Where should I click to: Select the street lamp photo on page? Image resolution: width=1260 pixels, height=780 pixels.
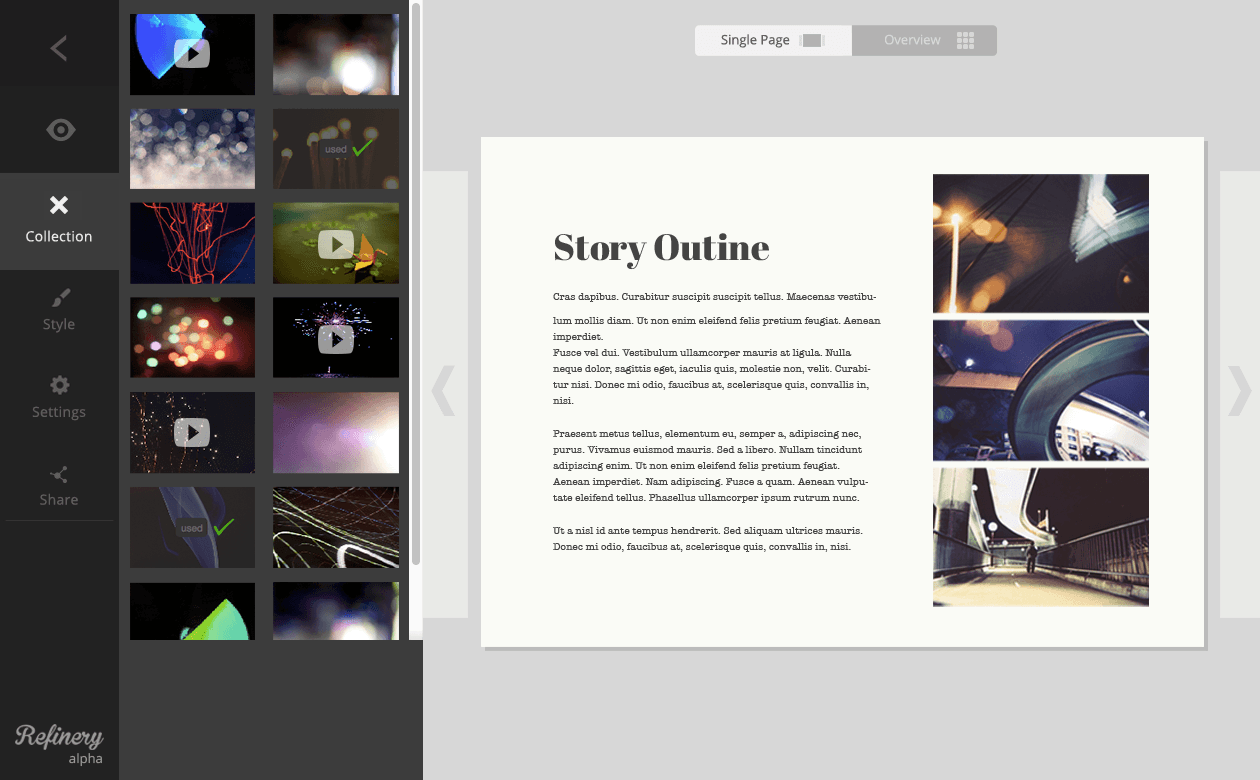(1040, 243)
